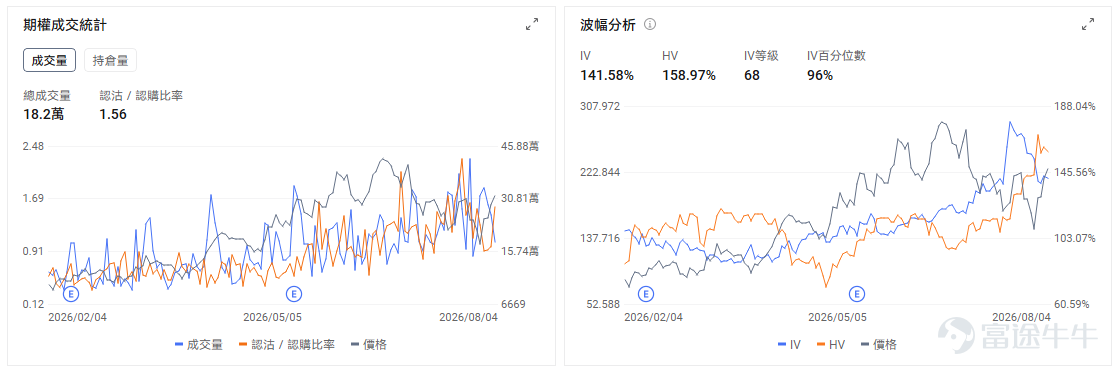Click the IV百分位數 value 96%

tap(820, 76)
